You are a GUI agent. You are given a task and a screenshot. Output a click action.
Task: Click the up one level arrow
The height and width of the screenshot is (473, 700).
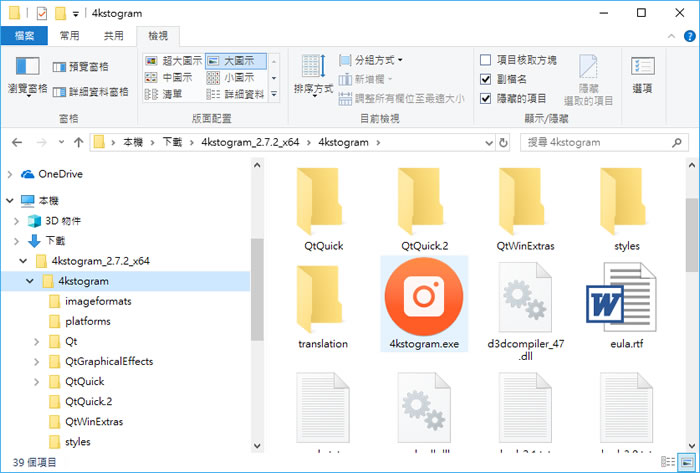pyautogui.click(x=79, y=142)
